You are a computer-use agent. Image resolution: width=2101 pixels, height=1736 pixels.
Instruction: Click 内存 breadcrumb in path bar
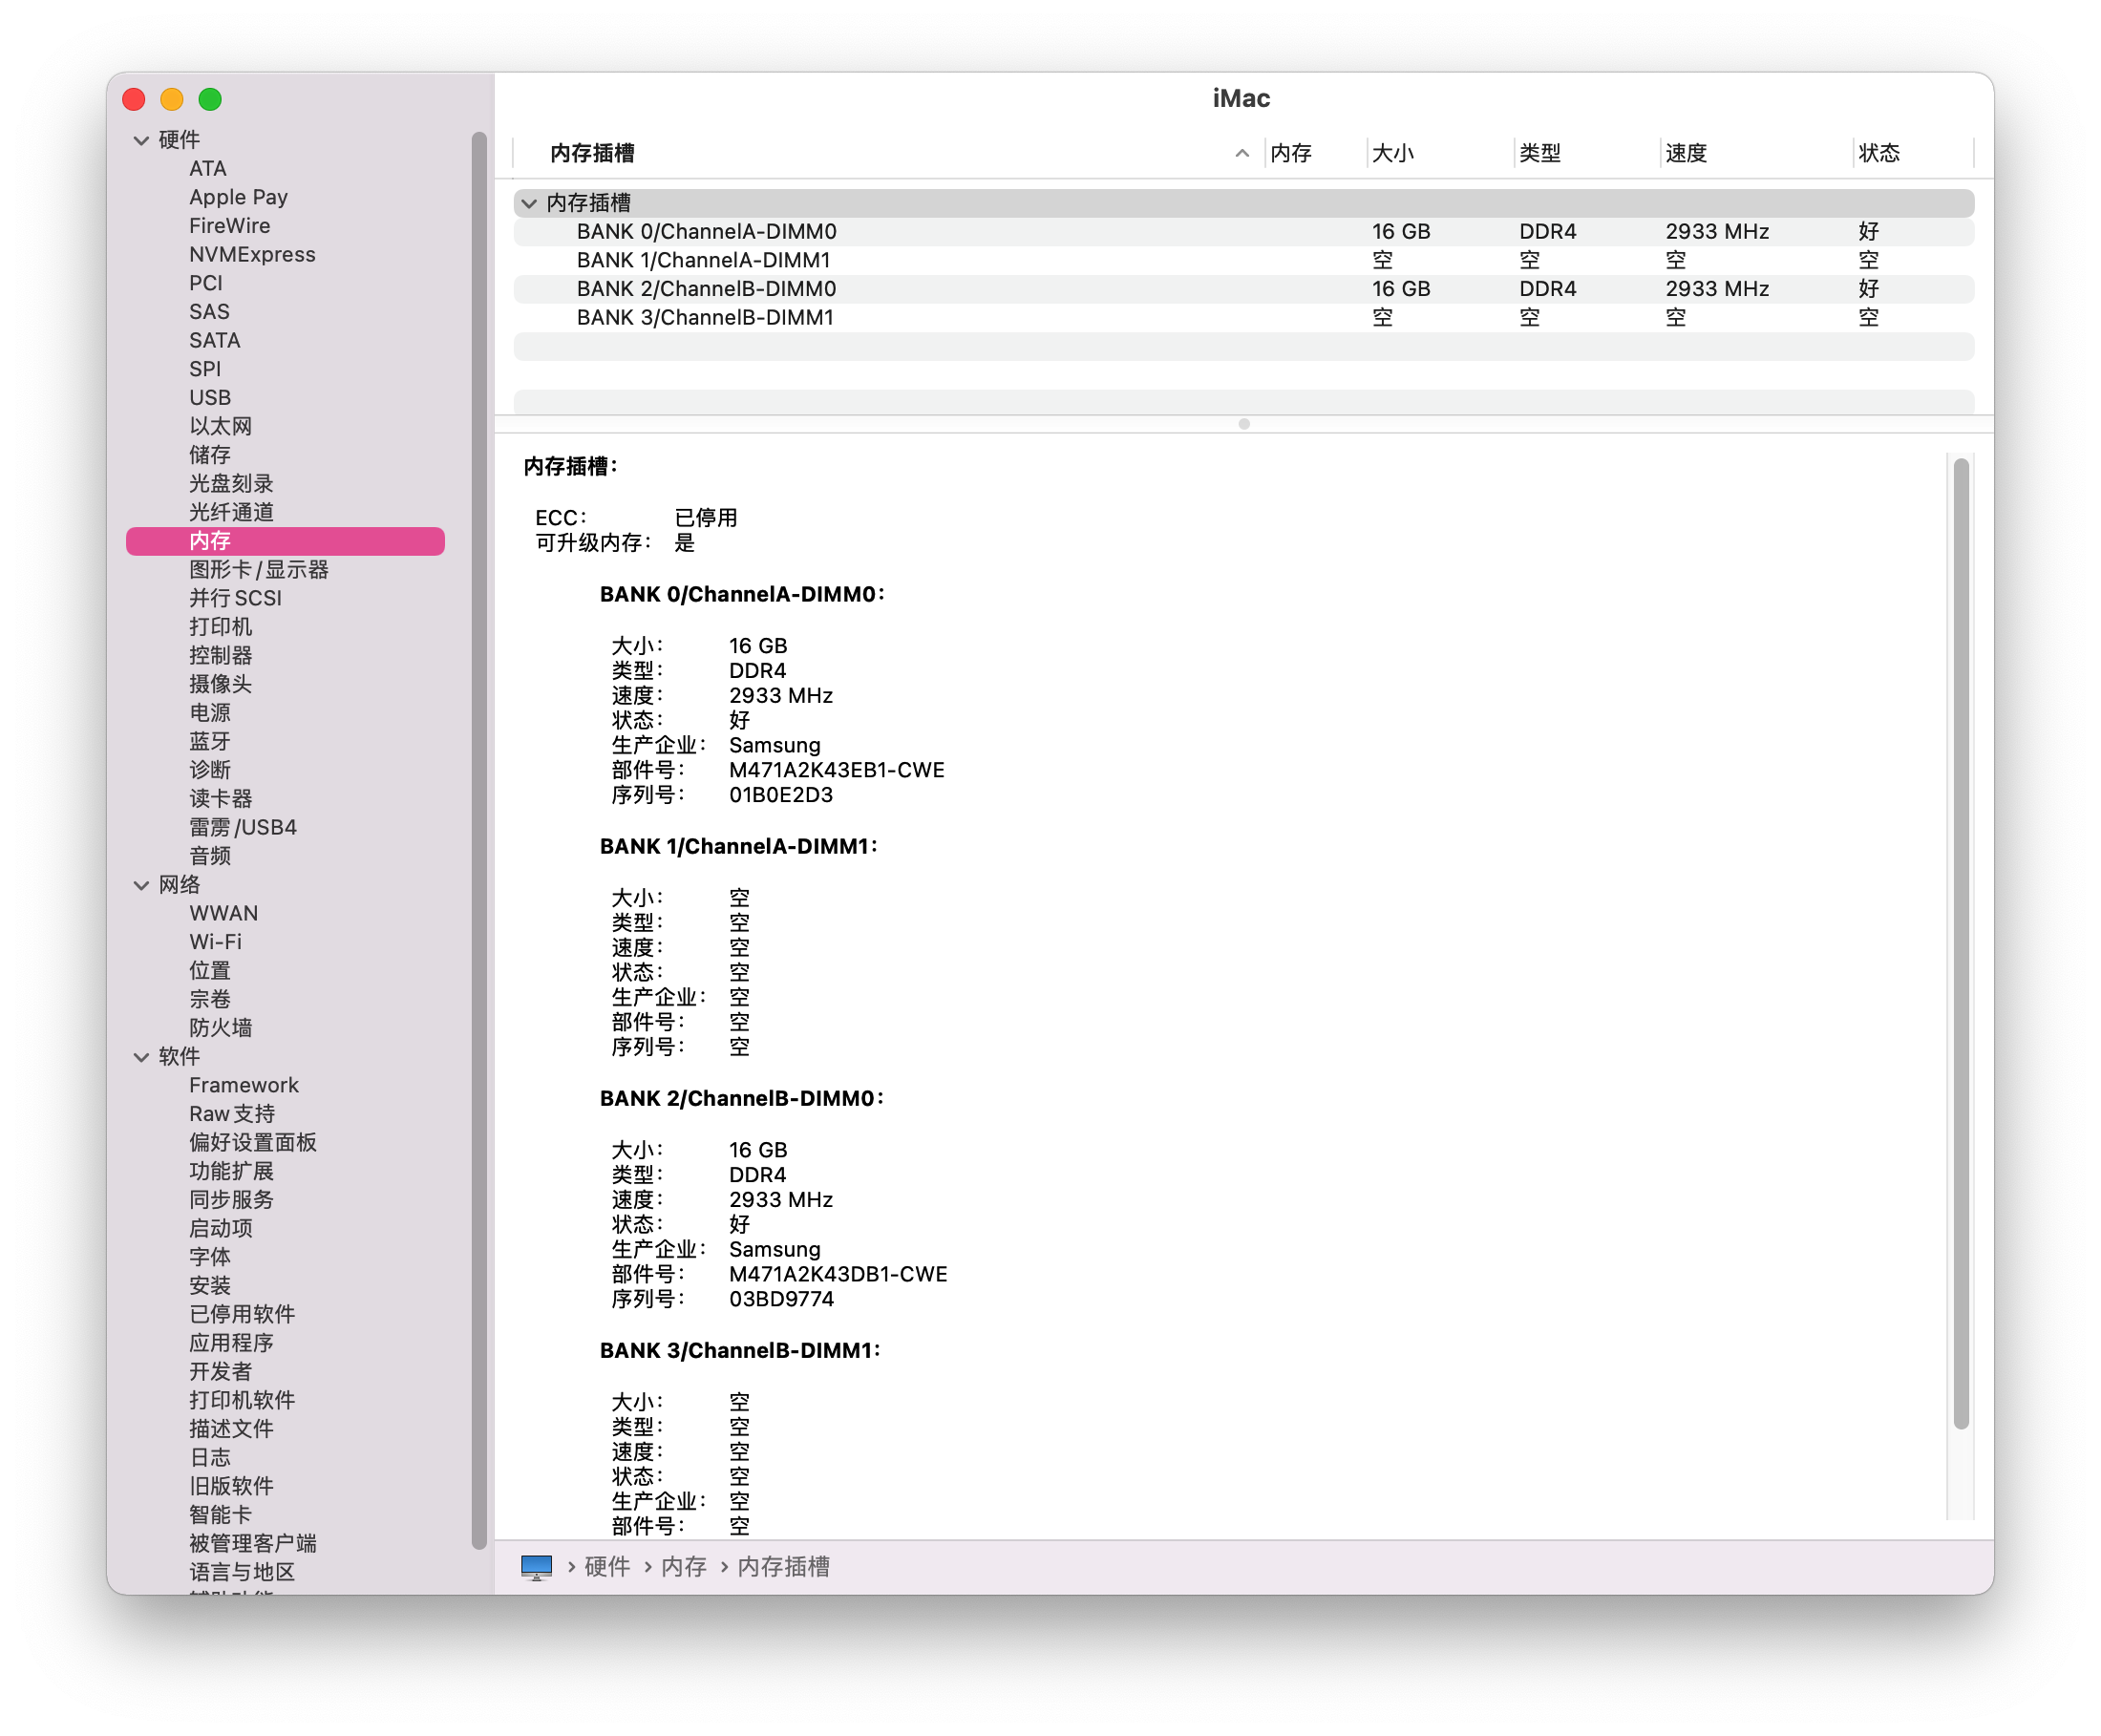coord(683,1567)
